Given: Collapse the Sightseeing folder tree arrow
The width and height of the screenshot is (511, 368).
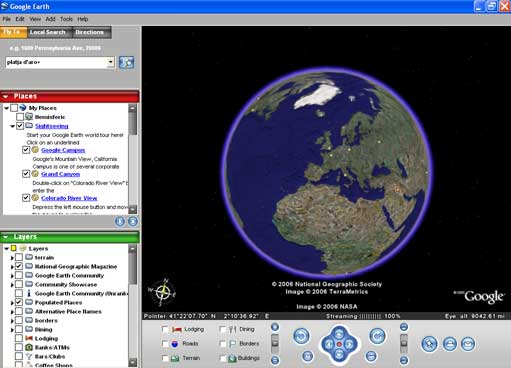Looking at the screenshot, I should 12,126.
